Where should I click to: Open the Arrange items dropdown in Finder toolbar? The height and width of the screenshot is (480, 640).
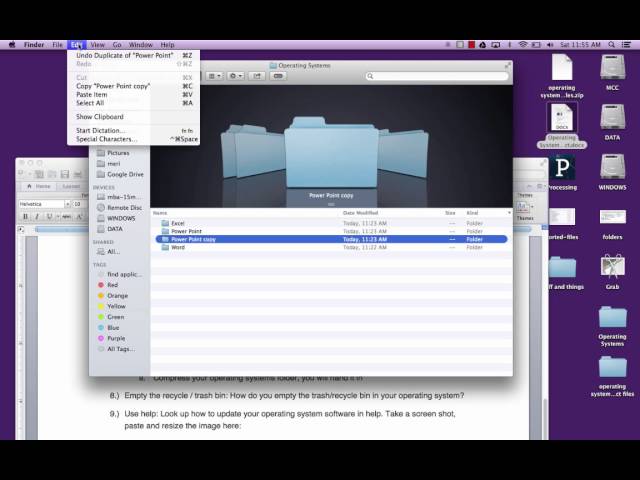pyautogui.click(x=215, y=76)
